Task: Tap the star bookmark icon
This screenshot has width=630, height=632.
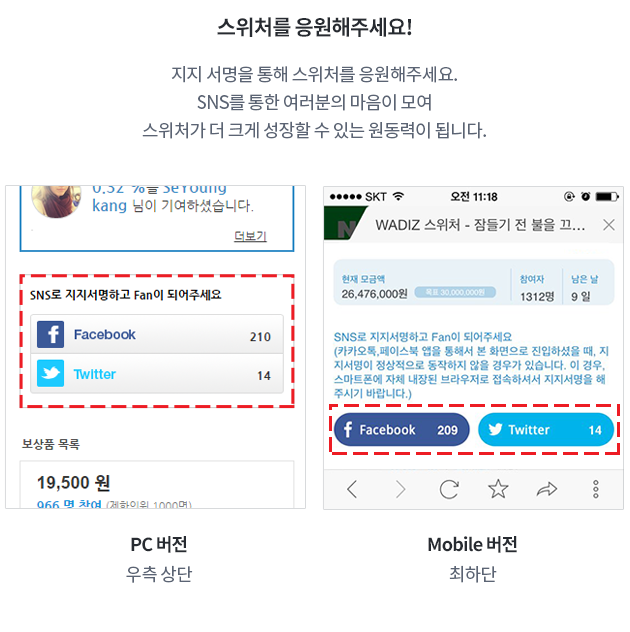Action: (x=498, y=489)
